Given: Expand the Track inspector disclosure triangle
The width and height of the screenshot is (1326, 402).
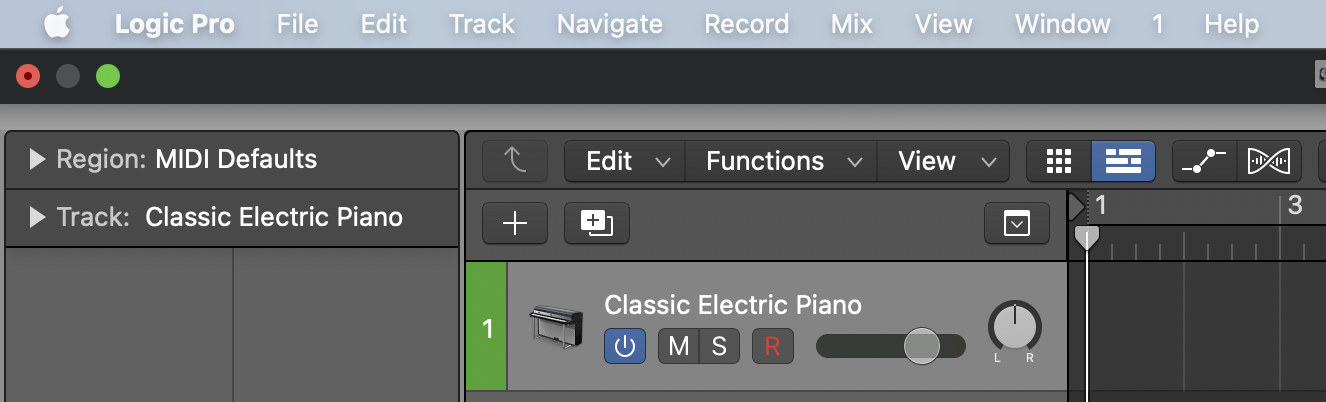Looking at the screenshot, I should (x=38, y=217).
